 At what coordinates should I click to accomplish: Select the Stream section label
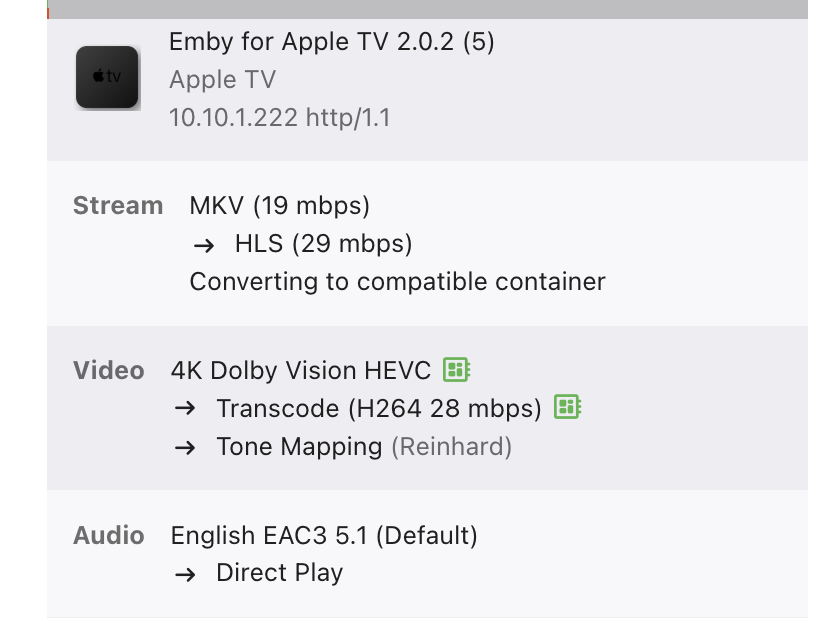tap(117, 206)
